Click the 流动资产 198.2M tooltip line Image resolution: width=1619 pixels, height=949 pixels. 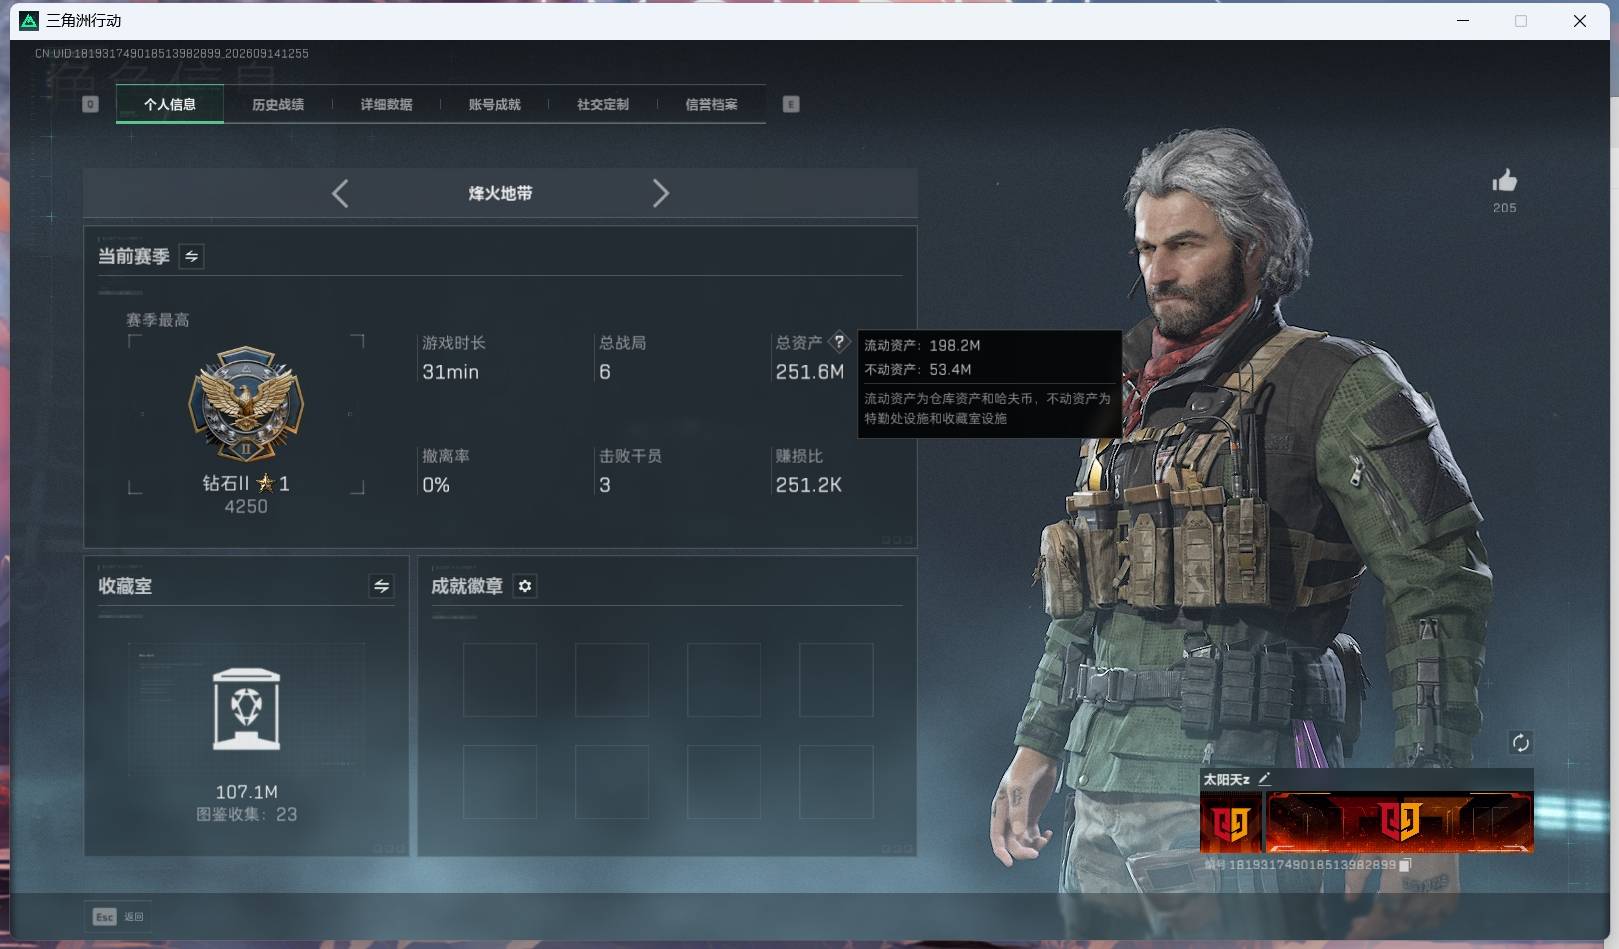[x=922, y=345]
